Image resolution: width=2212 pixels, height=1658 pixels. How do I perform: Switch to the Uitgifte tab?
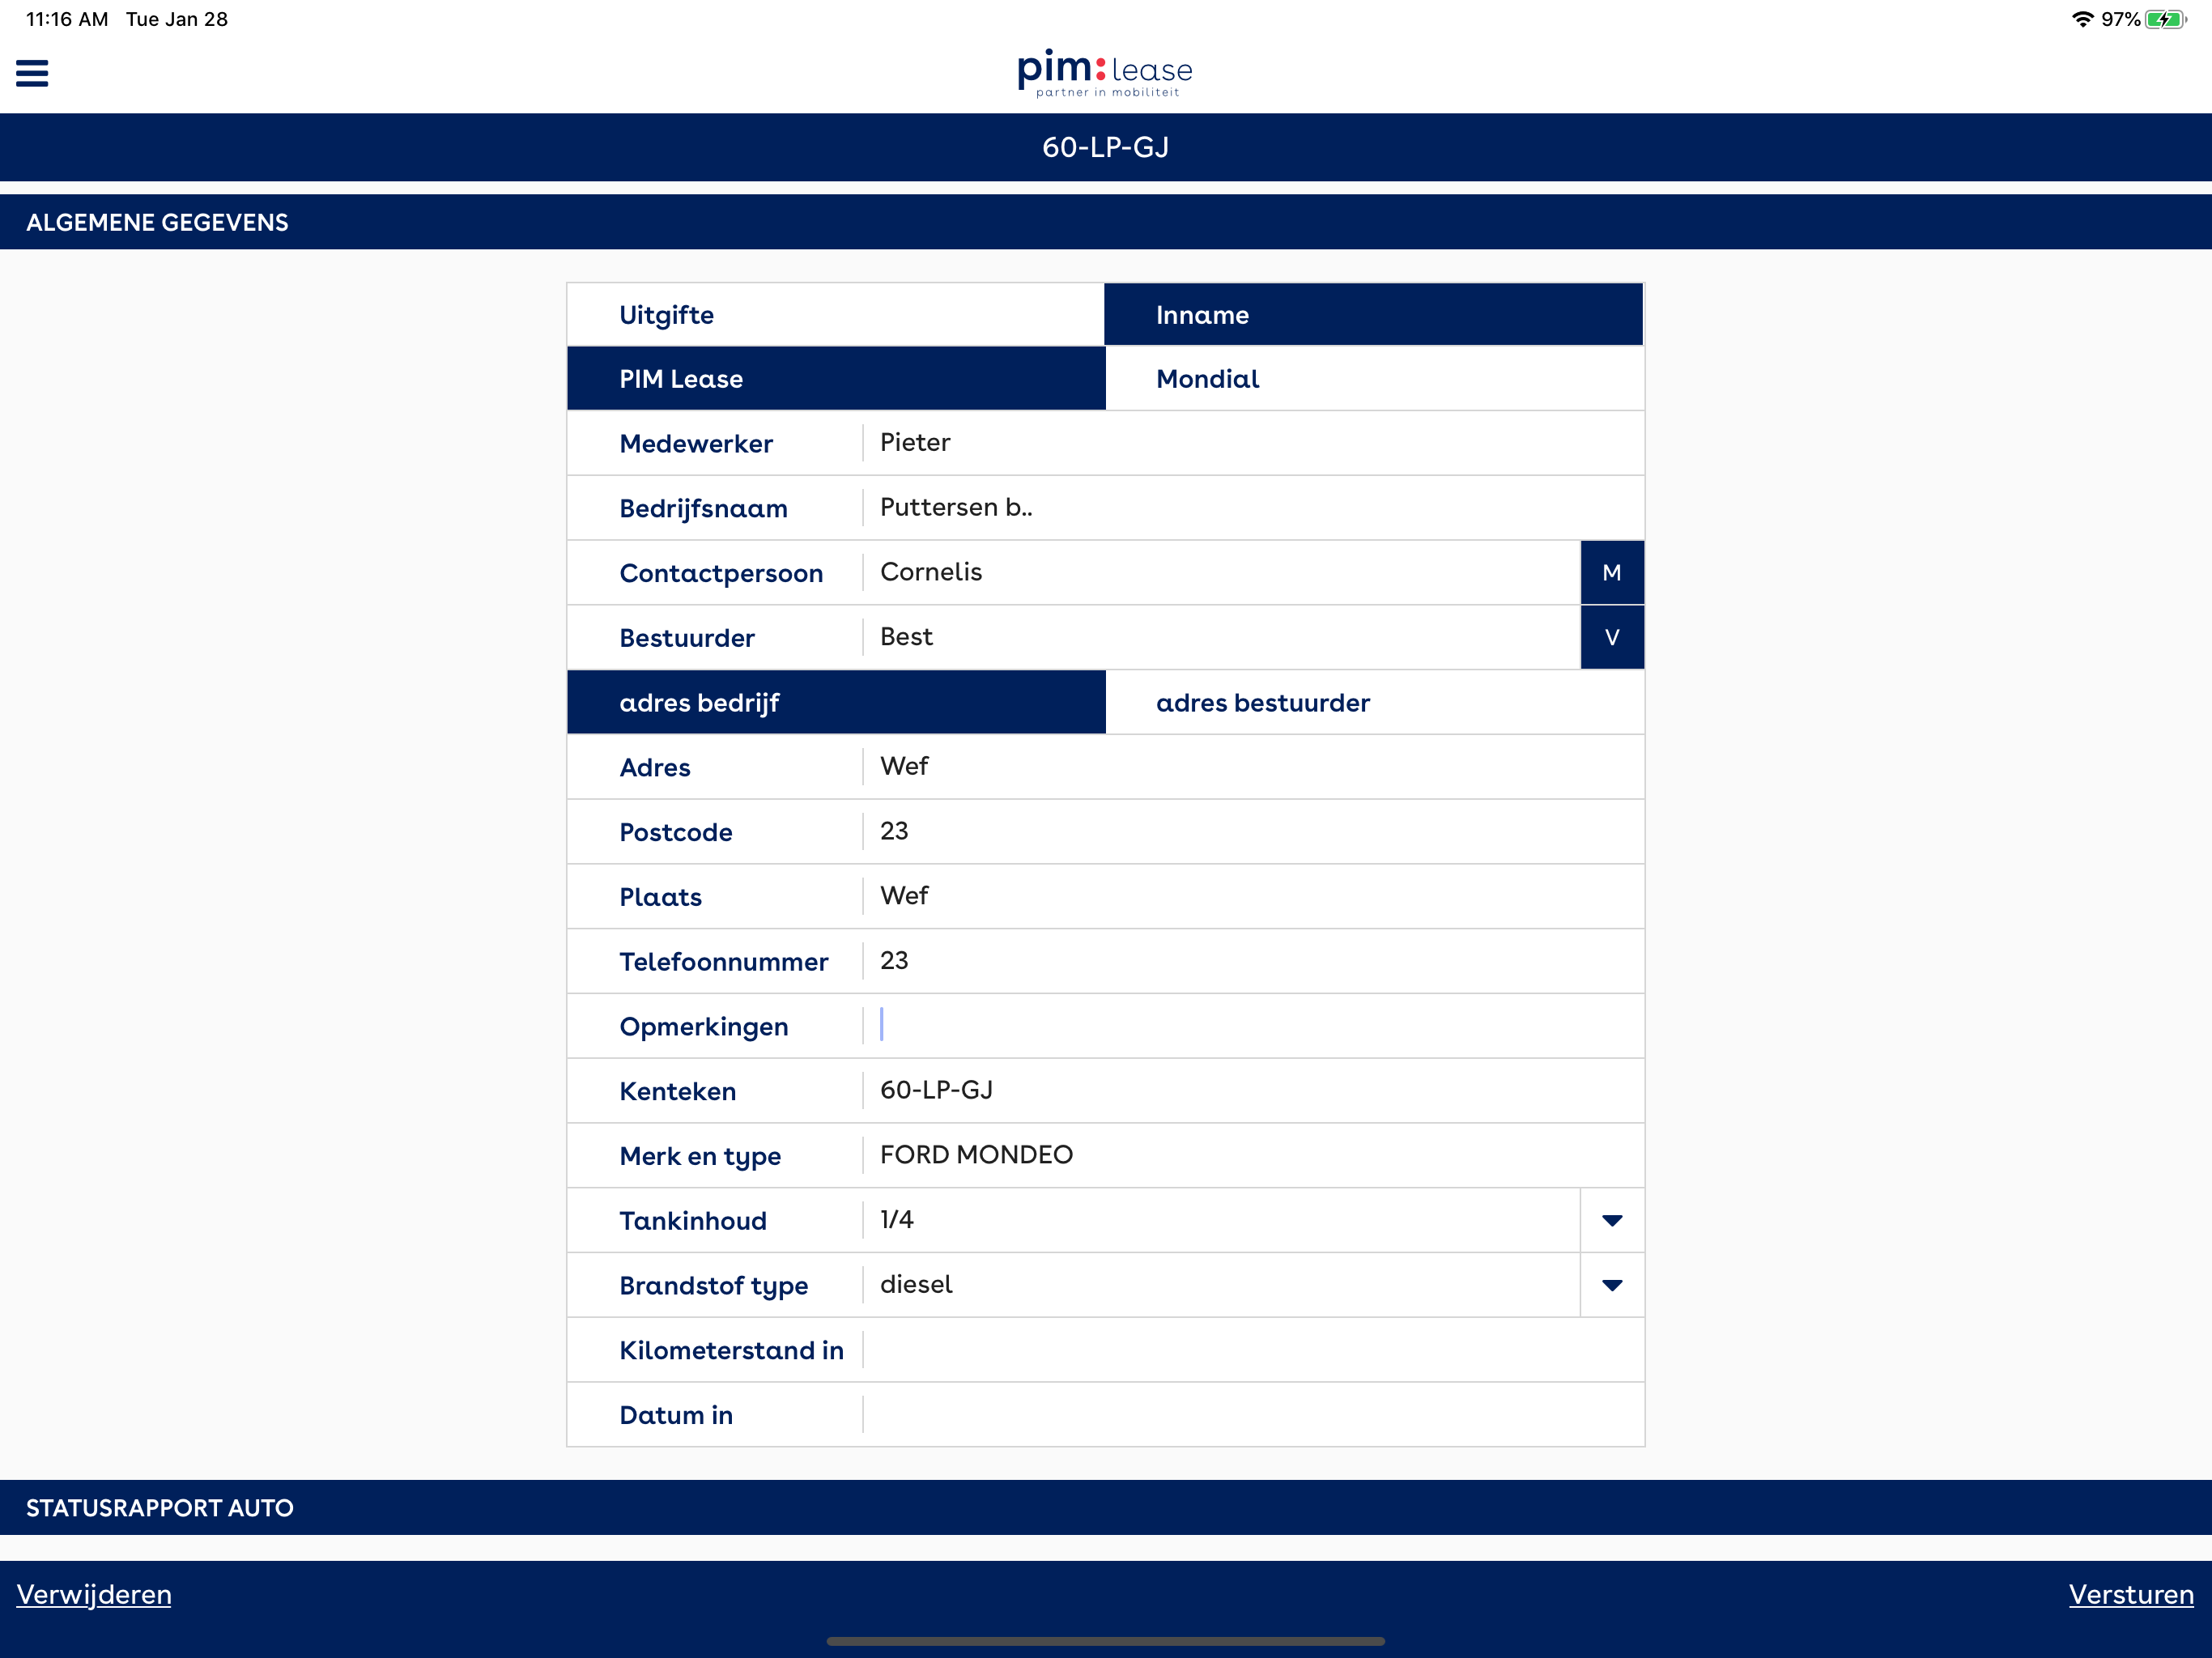836,315
